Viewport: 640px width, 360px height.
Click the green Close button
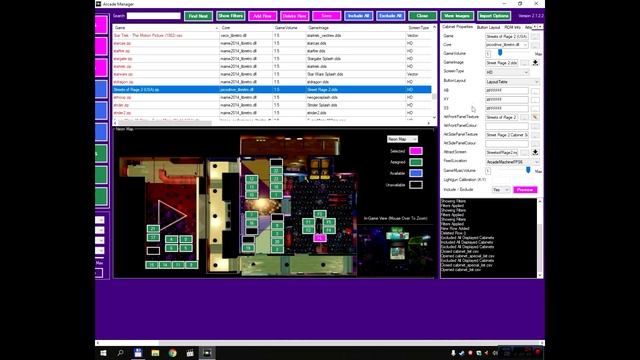point(422,16)
